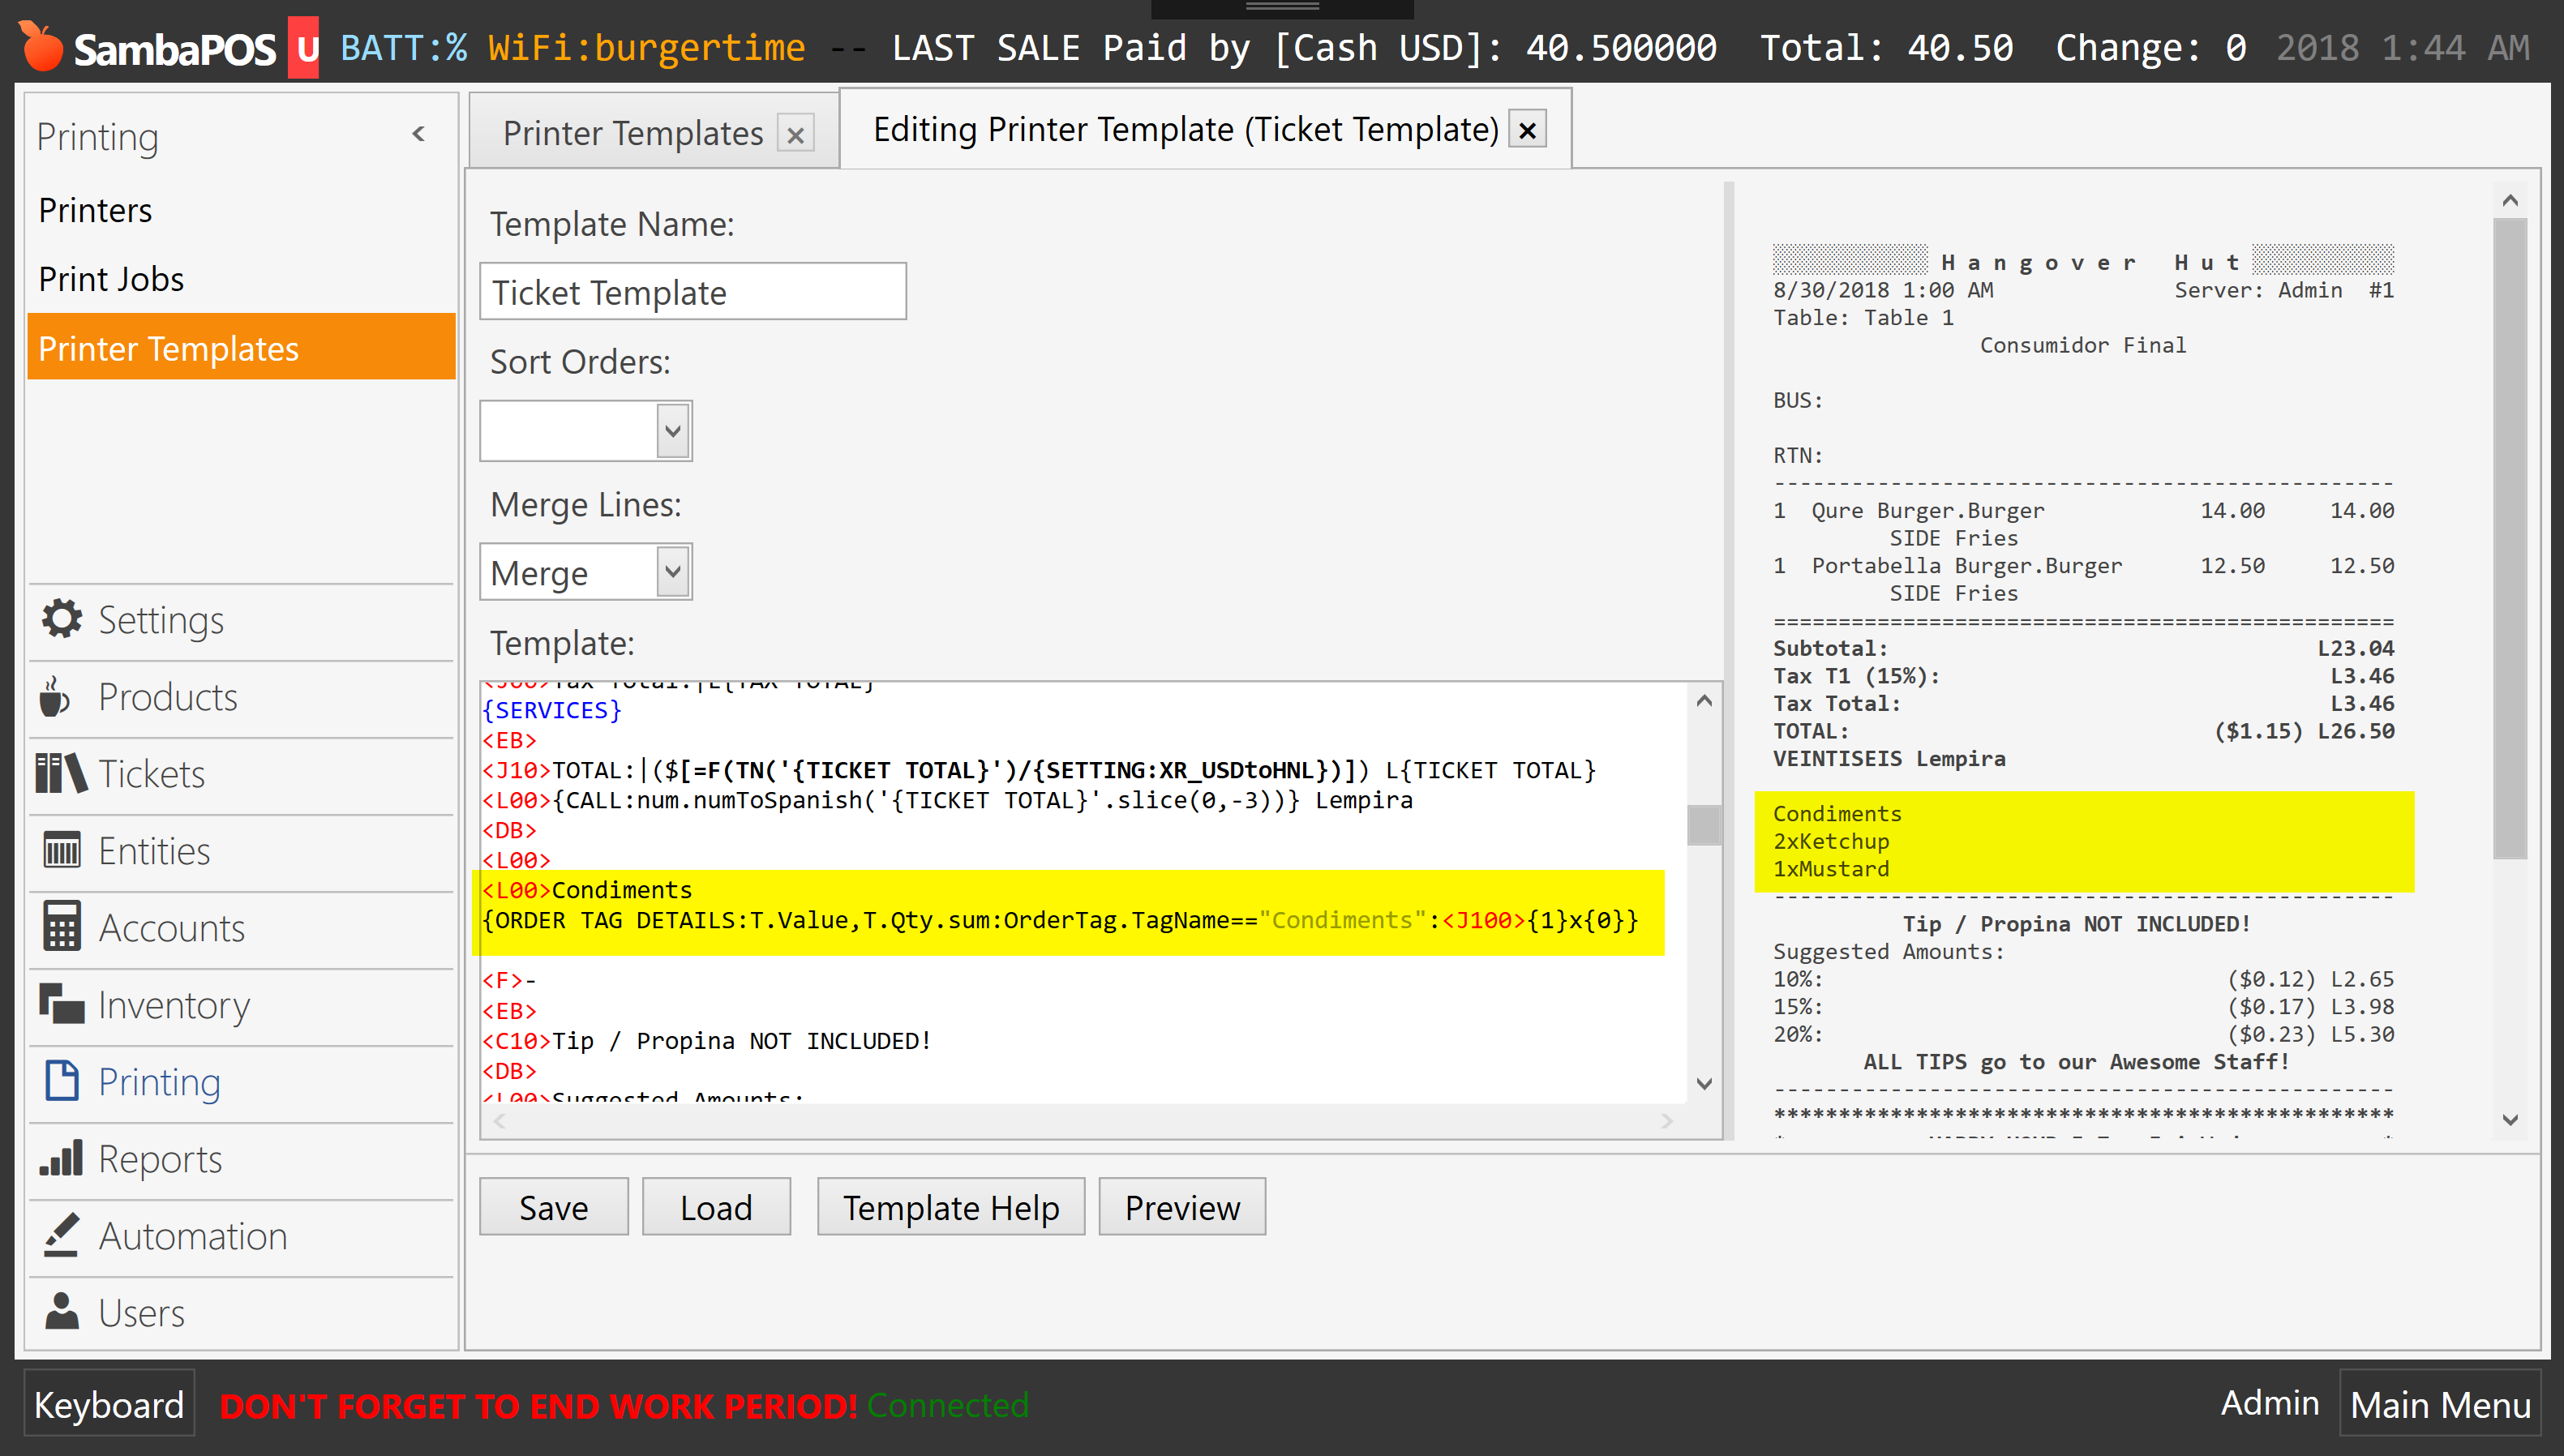This screenshot has height=1456, width=2564.
Task: Open Settings via its gear icon
Action: [x=62, y=619]
